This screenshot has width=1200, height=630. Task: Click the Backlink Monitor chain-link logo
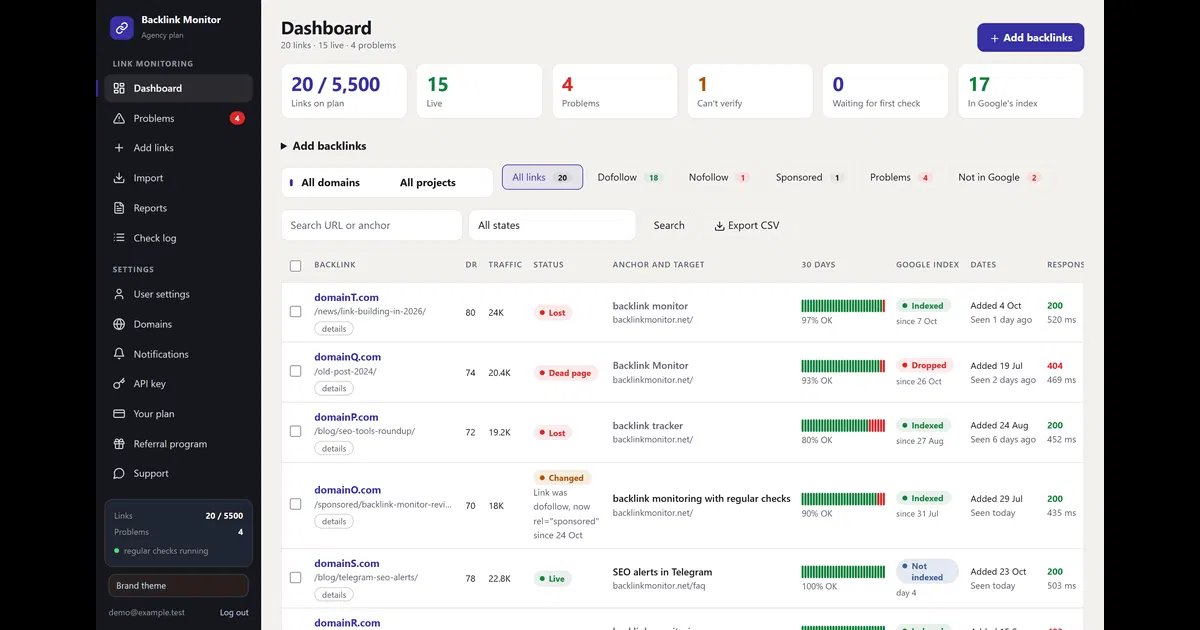click(122, 27)
